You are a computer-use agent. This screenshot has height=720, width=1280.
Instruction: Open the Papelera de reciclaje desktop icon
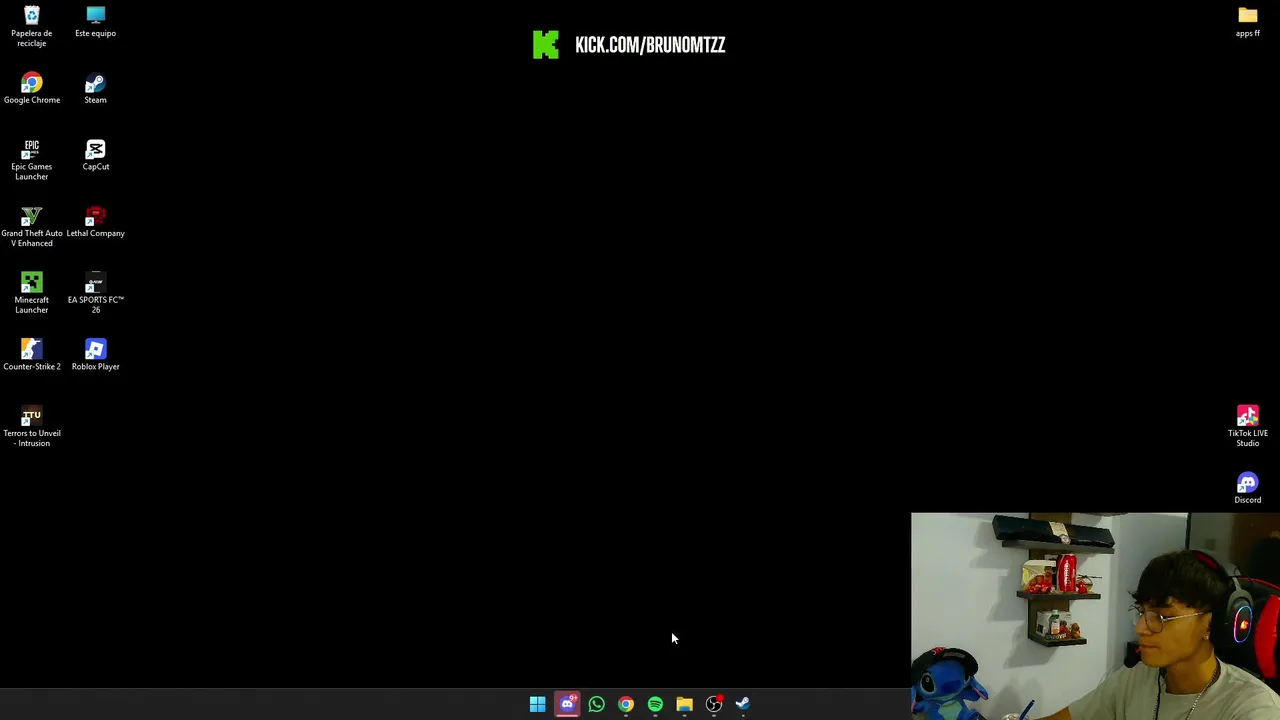[x=31, y=26]
